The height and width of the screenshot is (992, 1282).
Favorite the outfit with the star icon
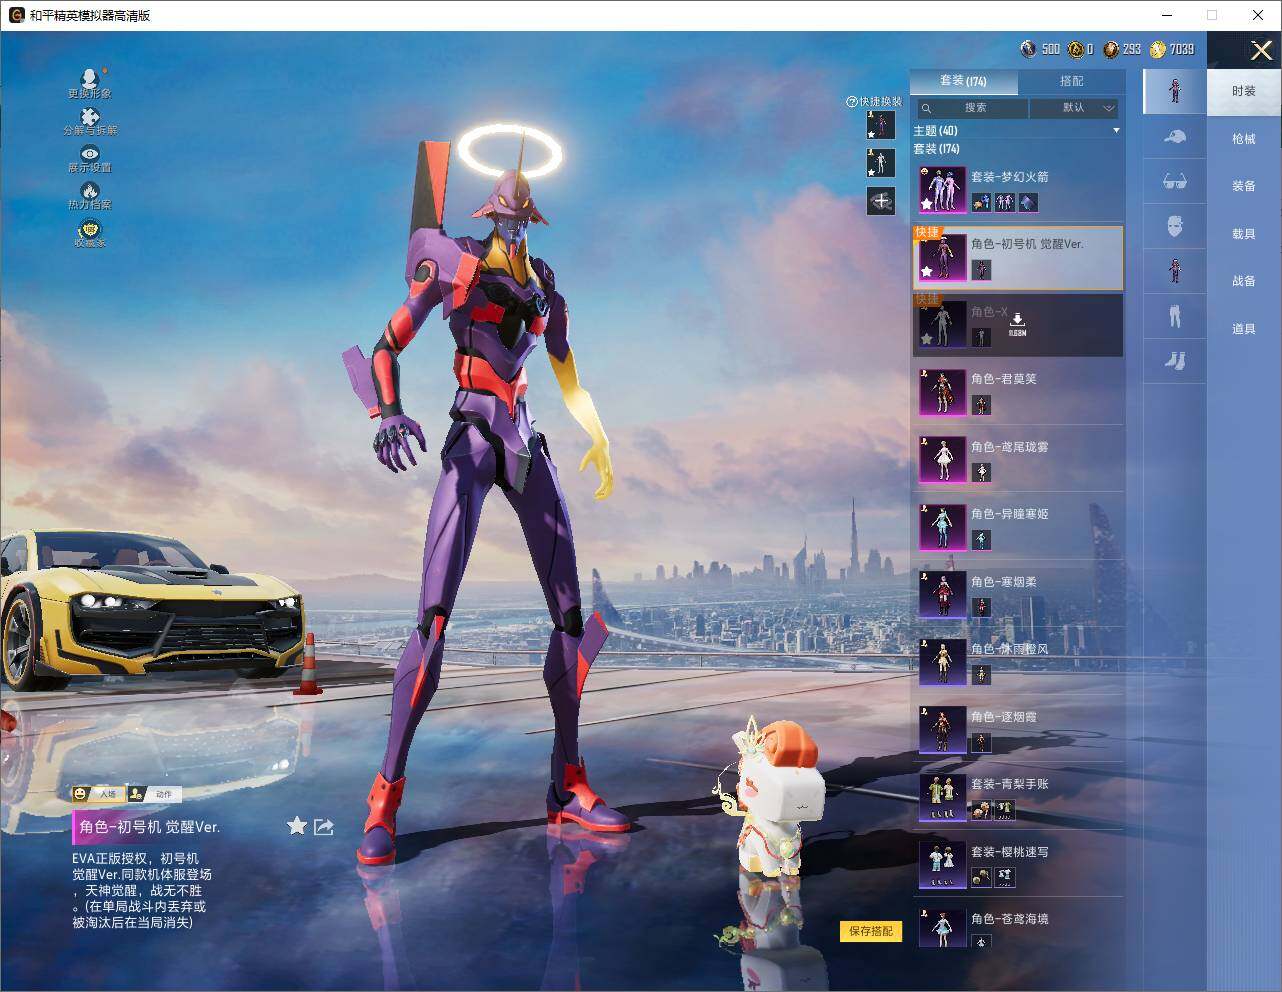(x=297, y=826)
